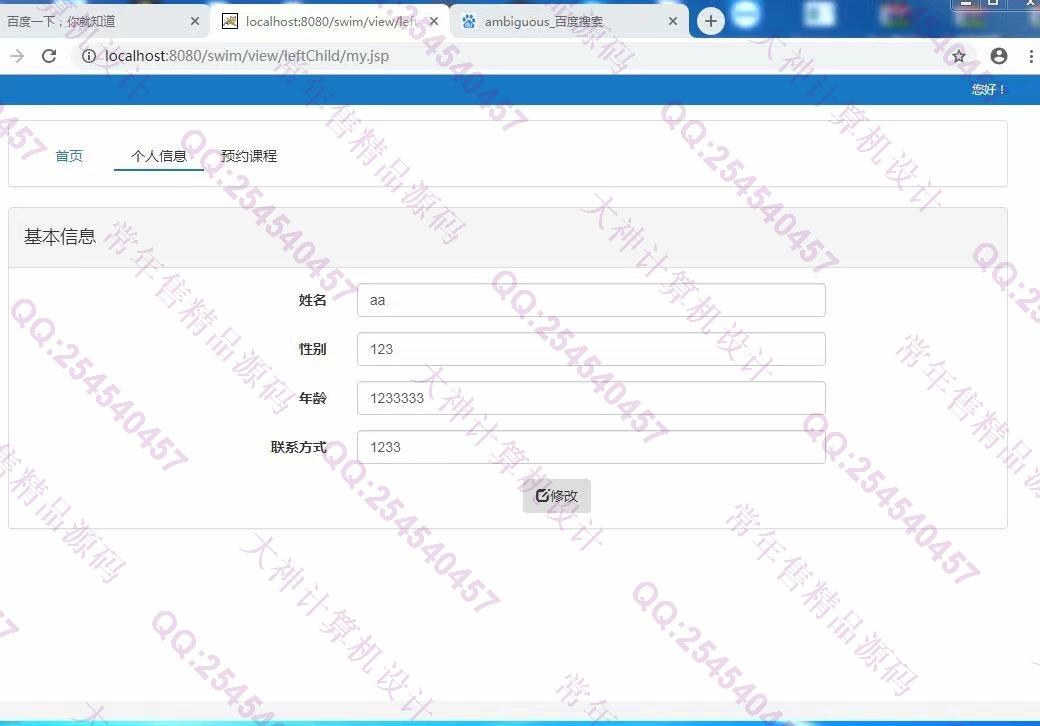Image resolution: width=1040 pixels, height=726 pixels.
Task: Go to the 首页 navigation link
Action: (x=69, y=156)
